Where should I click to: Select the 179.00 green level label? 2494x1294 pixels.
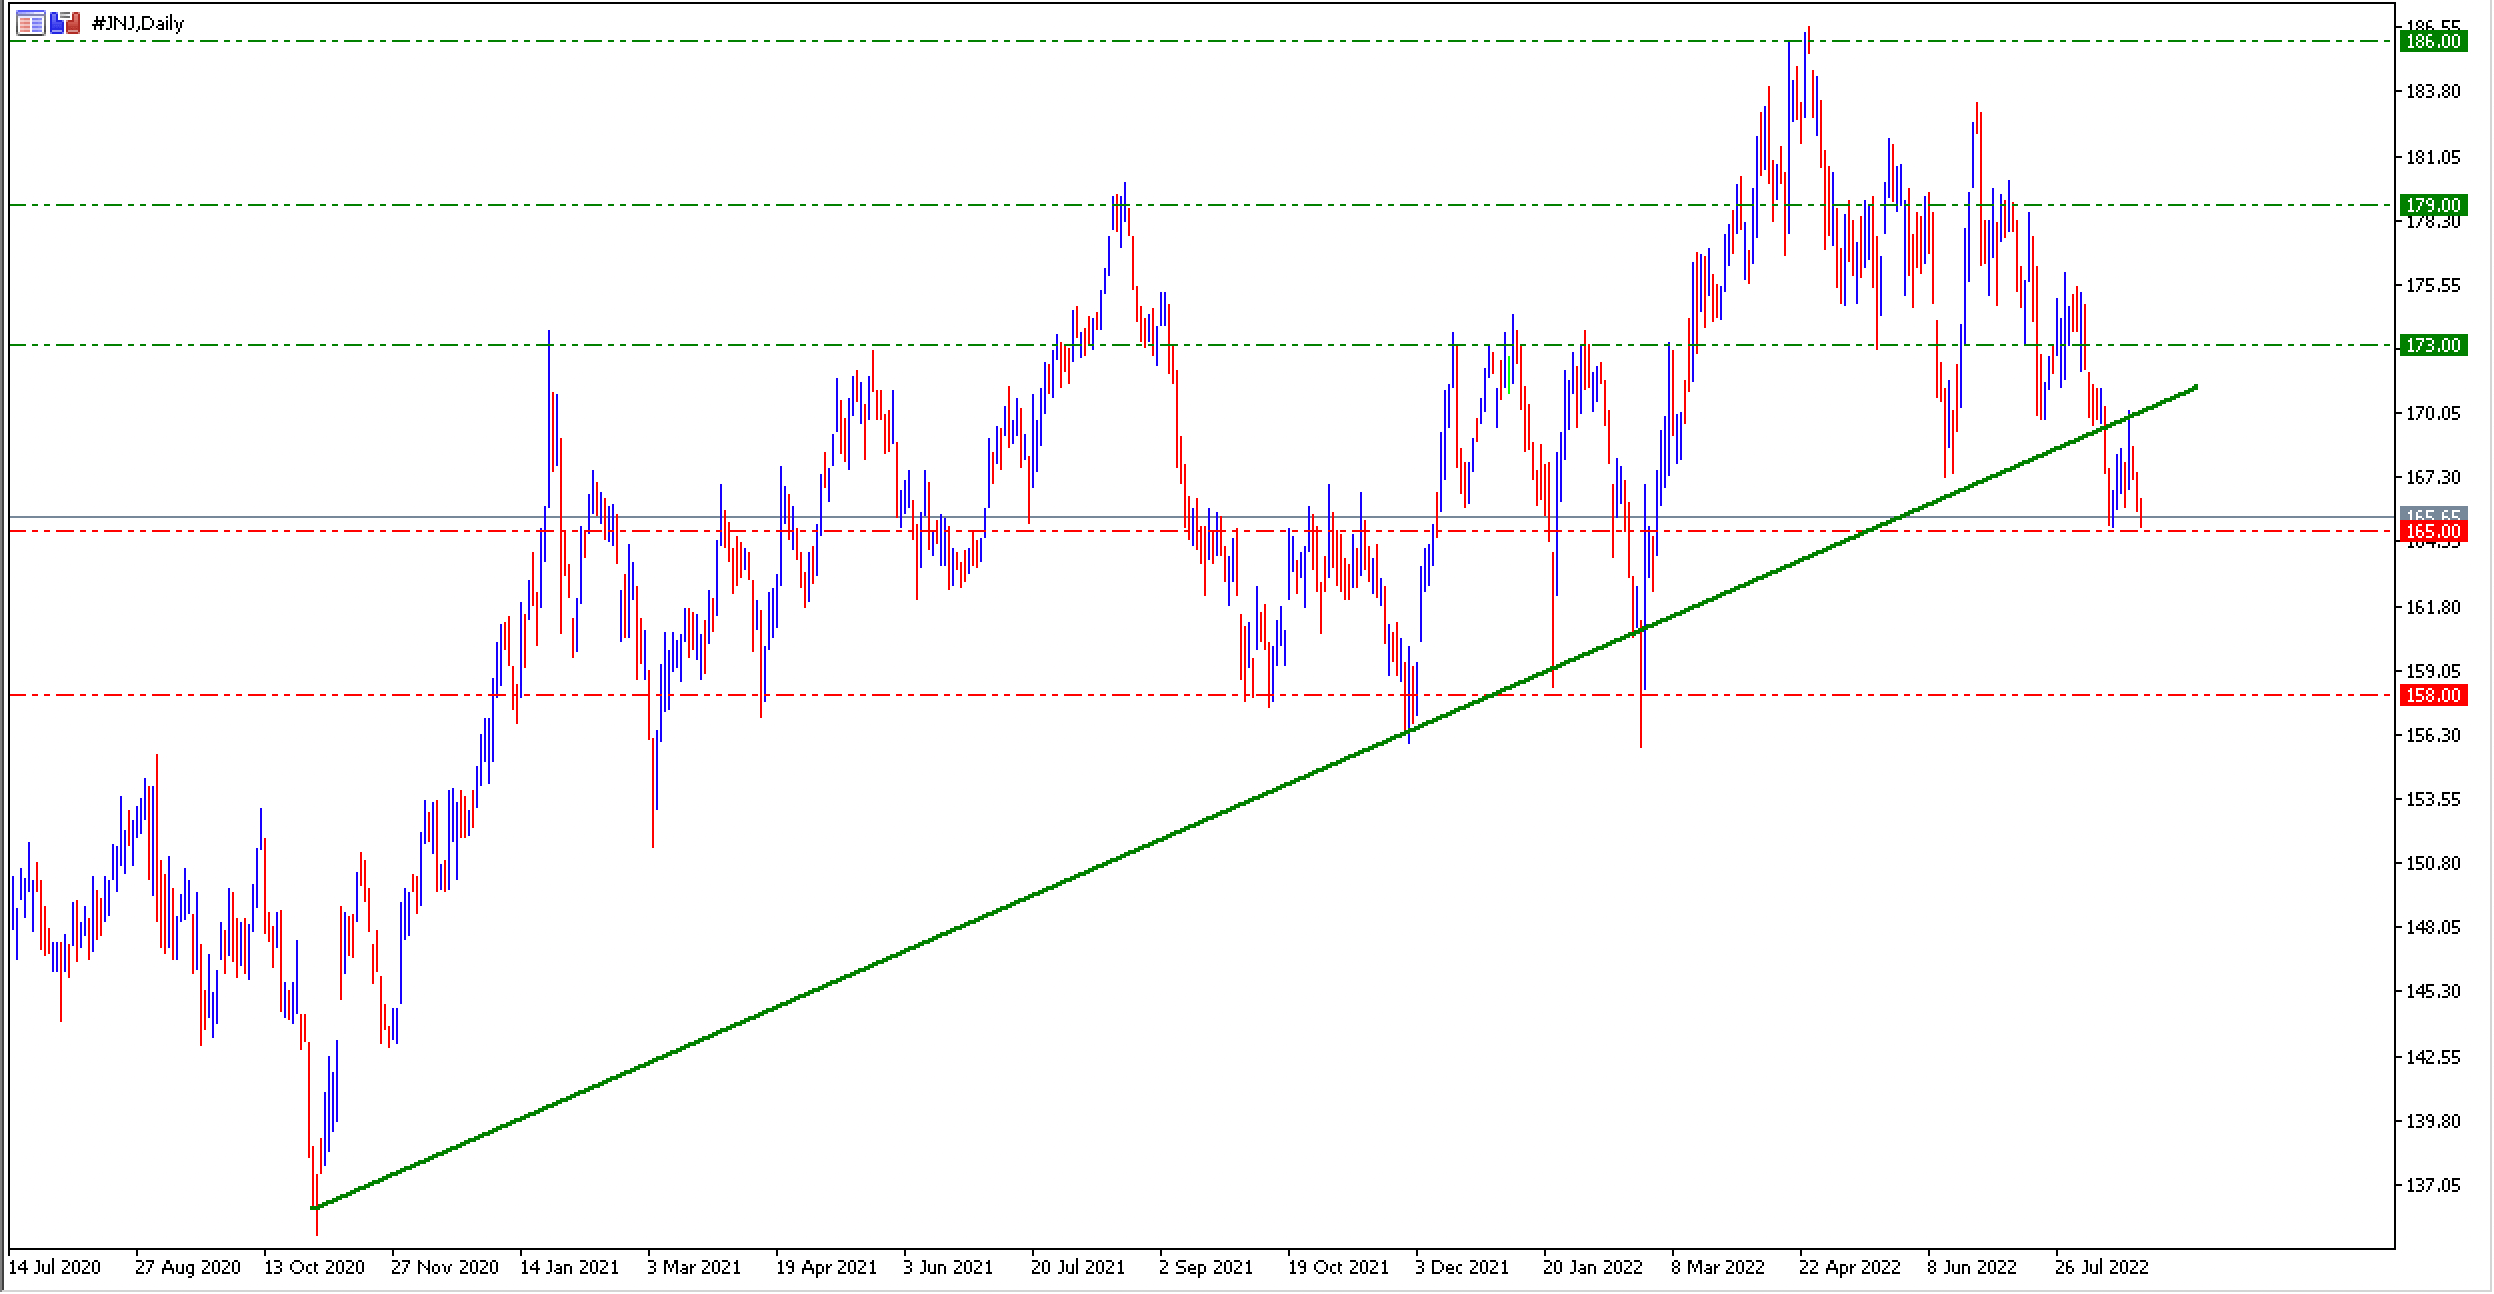tap(2433, 205)
